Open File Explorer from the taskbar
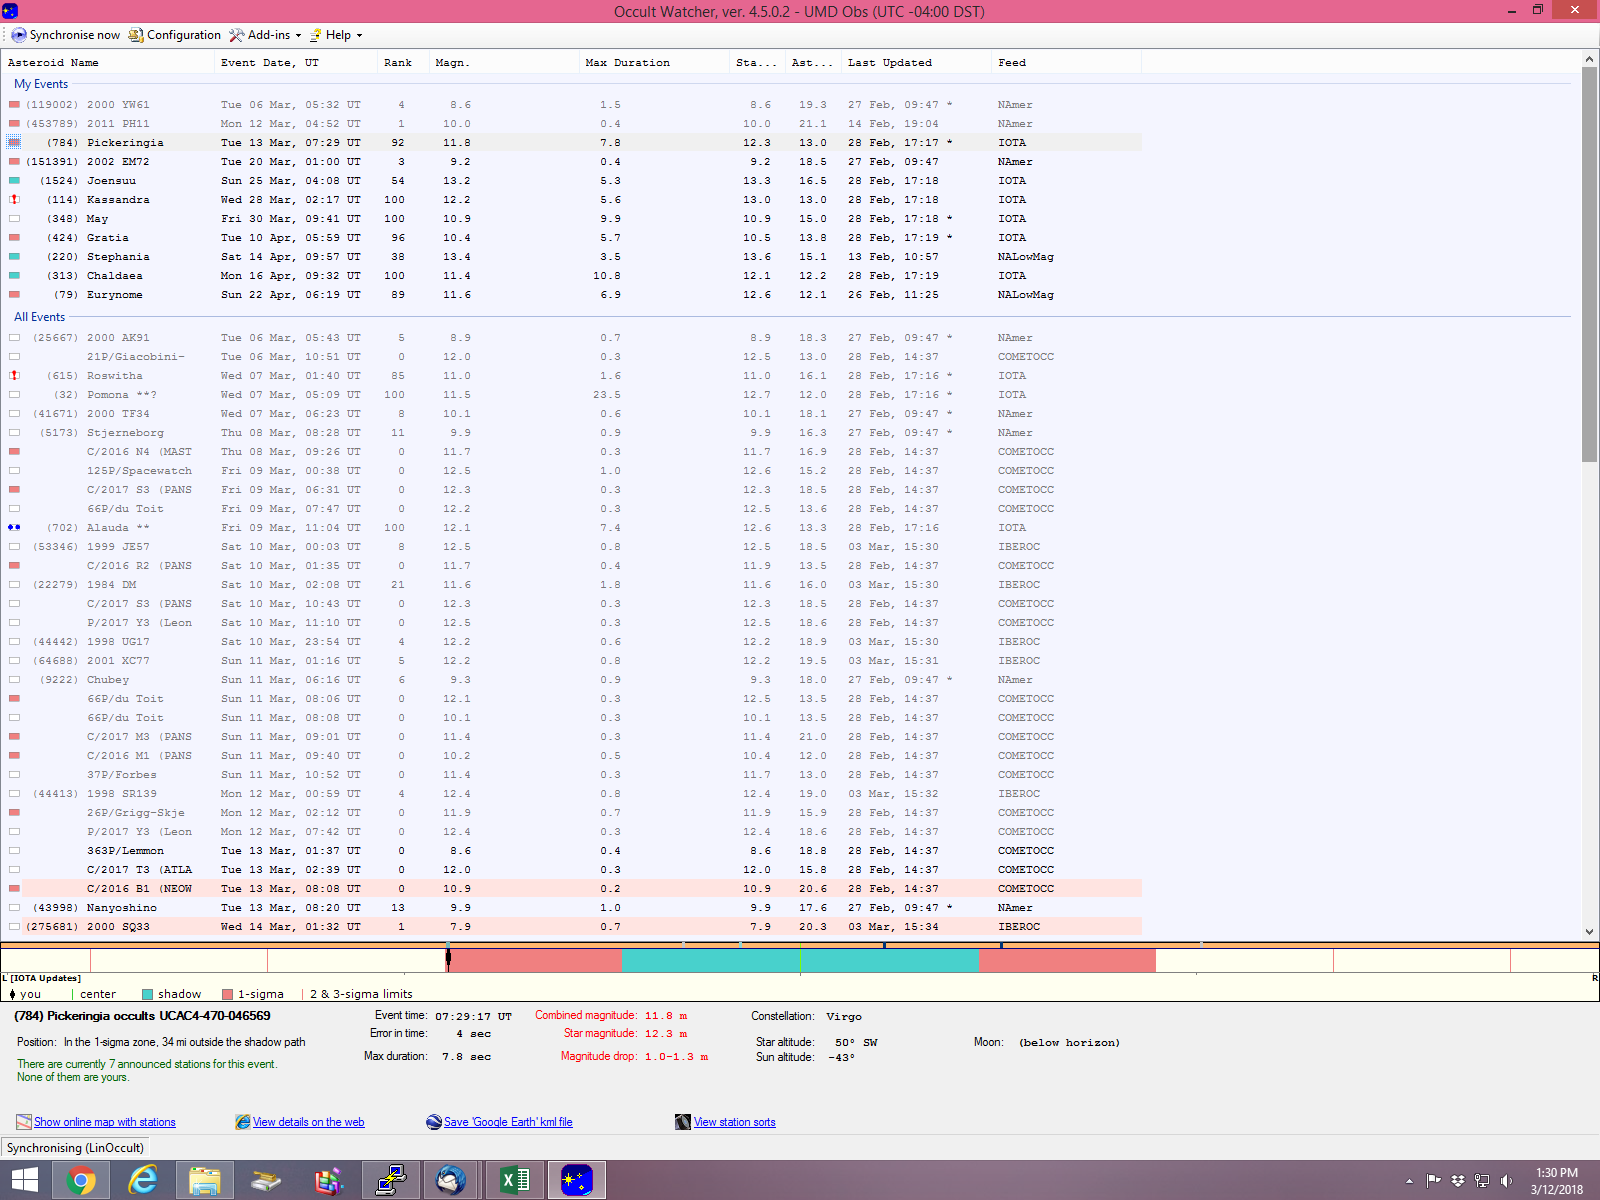This screenshot has height=1200, width=1600. (205, 1181)
